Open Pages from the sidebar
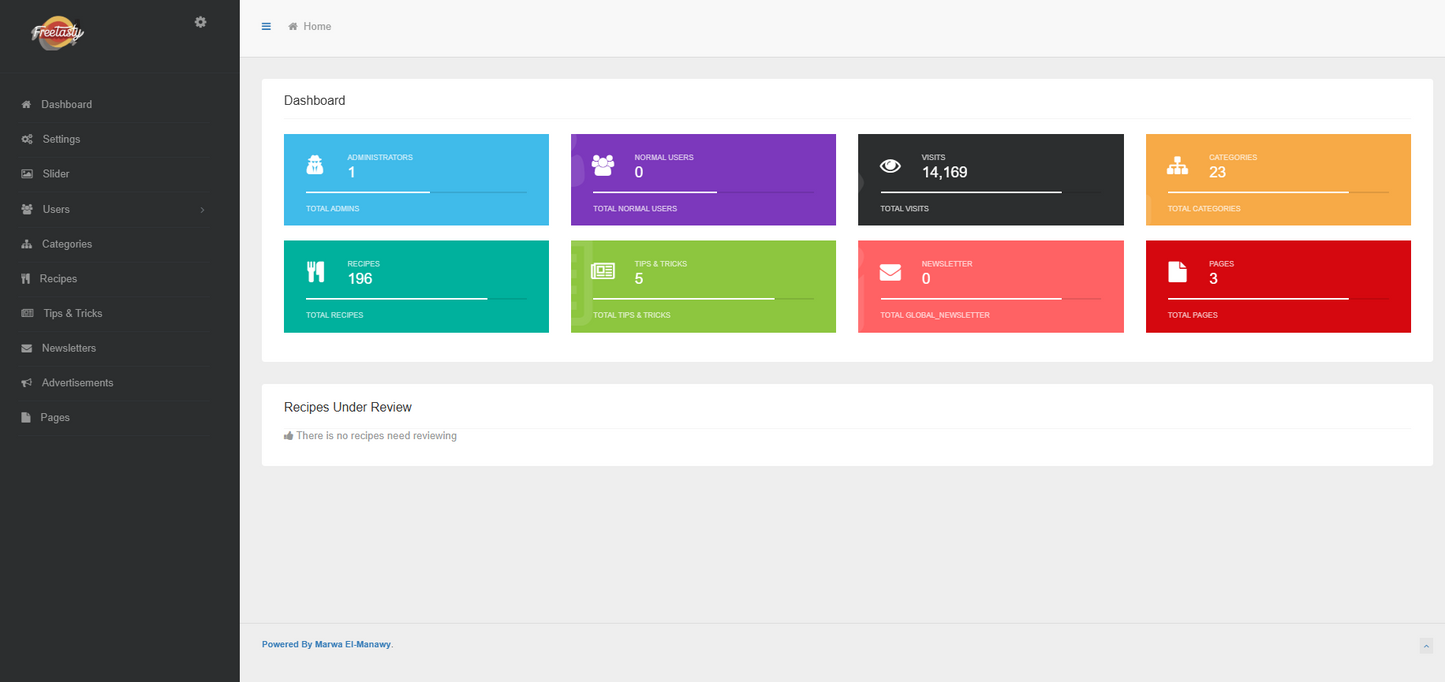Image resolution: width=1445 pixels, height=682 pixels. click(x=55, y=417)
